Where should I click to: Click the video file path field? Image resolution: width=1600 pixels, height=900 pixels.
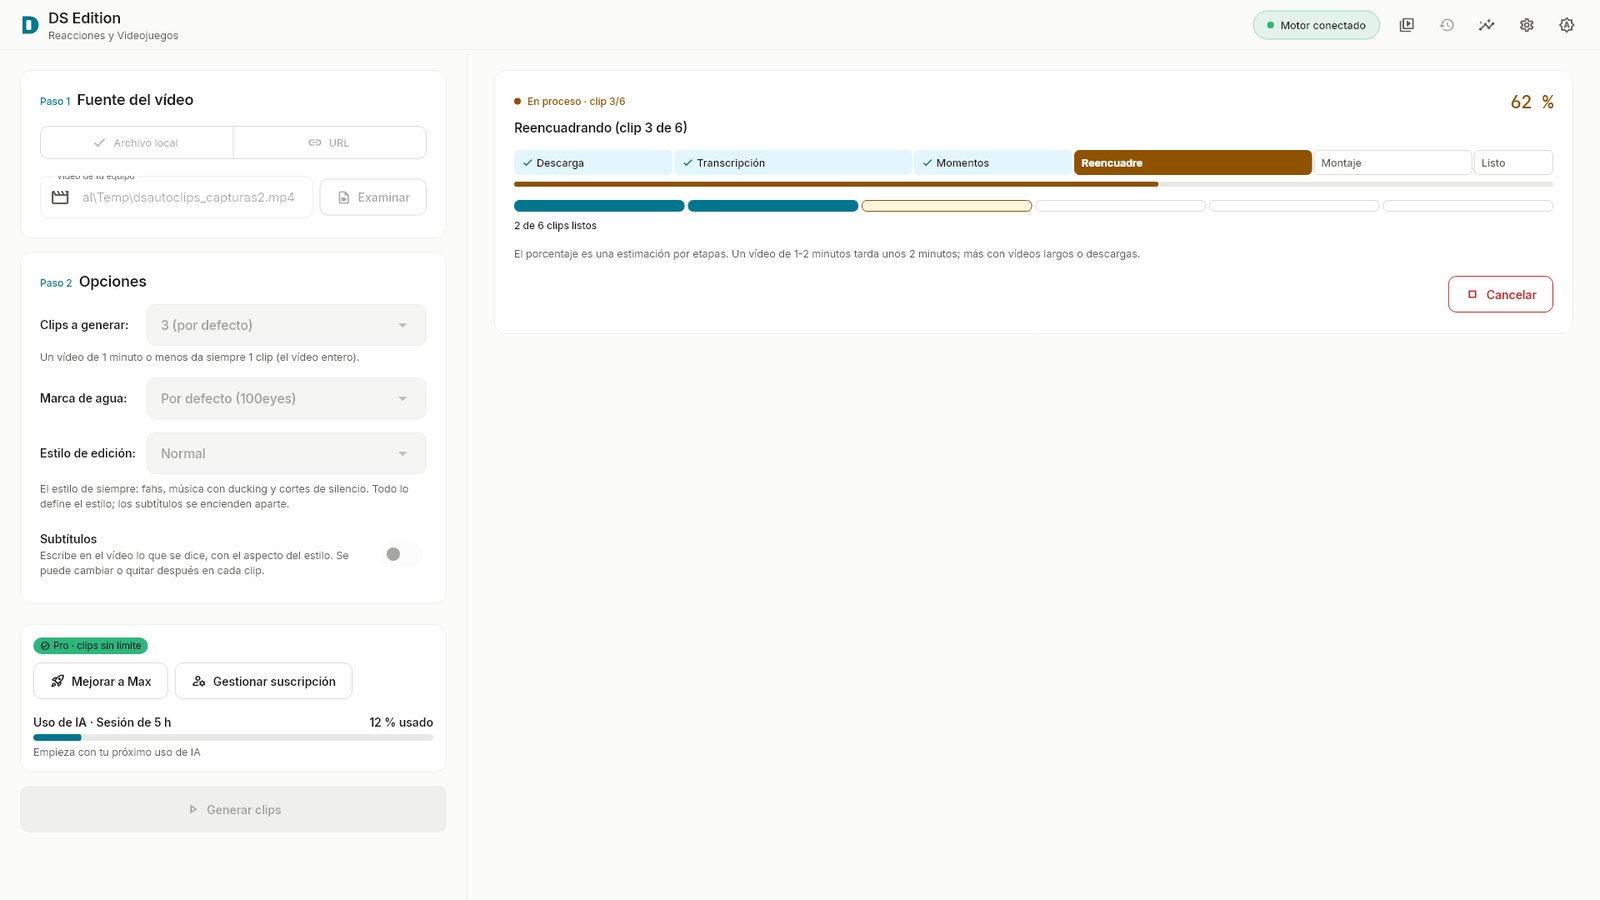coord(176,197)
